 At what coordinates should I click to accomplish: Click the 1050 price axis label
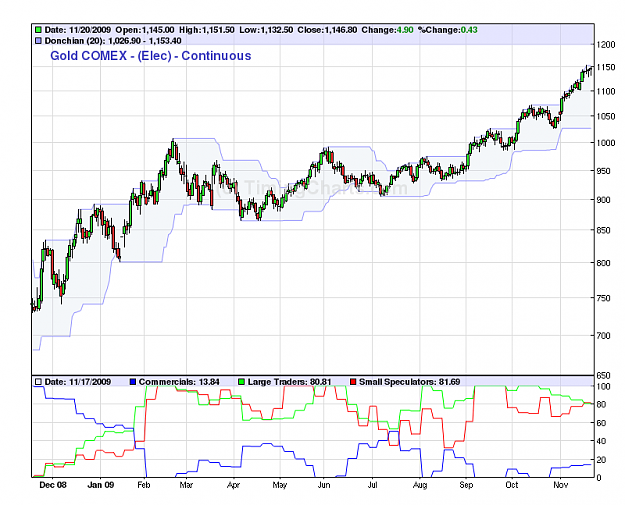[x=606, y=116]
